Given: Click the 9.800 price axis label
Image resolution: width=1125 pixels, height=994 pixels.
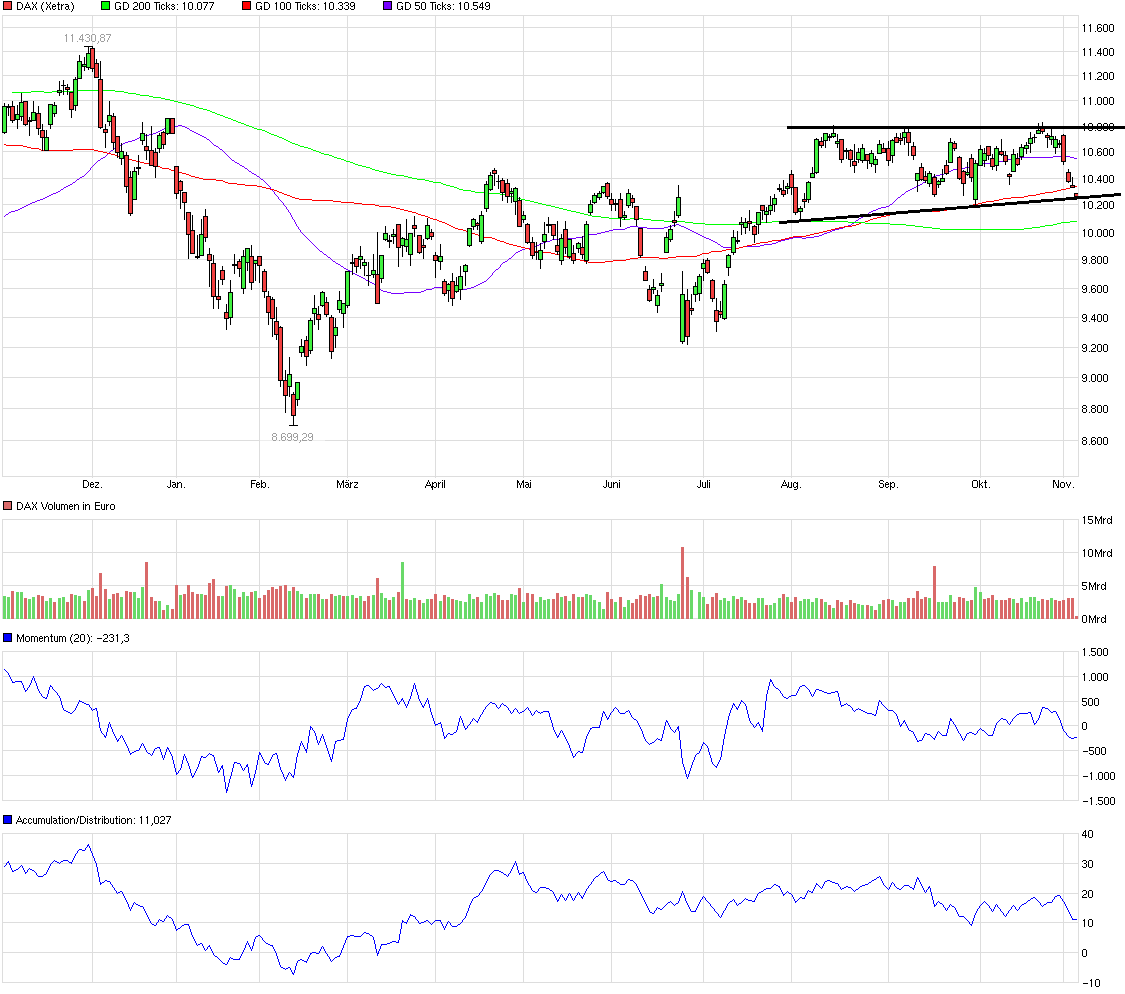Looking at the screenshot, I should tap(1095, 261).
